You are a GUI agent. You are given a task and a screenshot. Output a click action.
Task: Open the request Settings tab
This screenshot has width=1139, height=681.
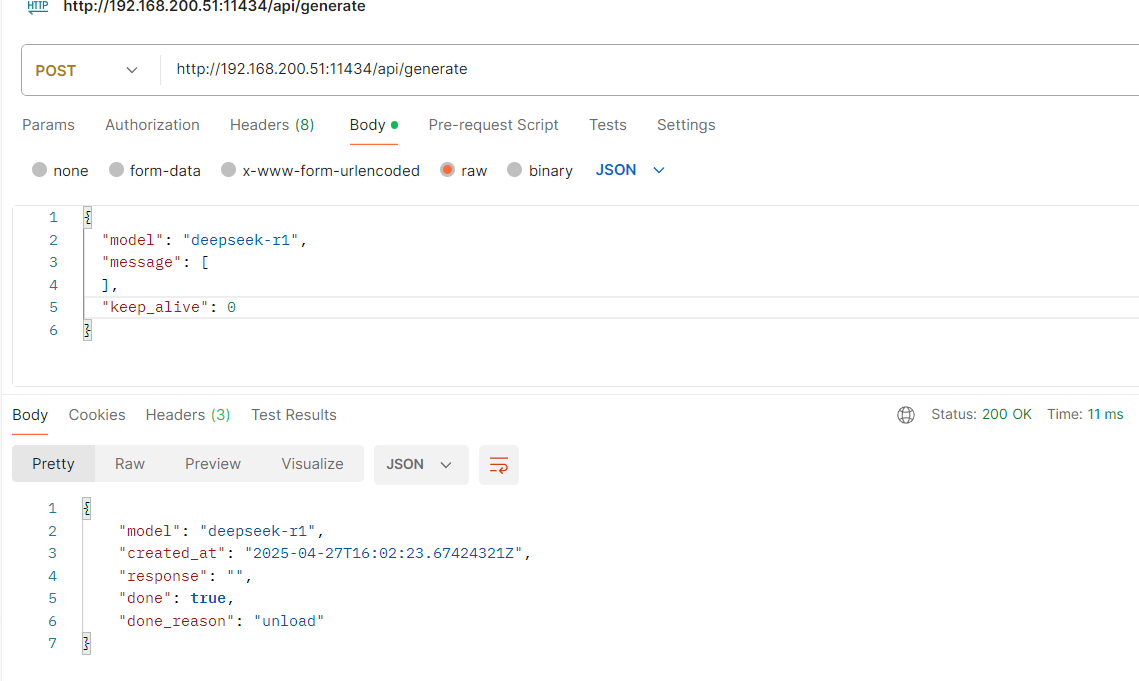686,125
